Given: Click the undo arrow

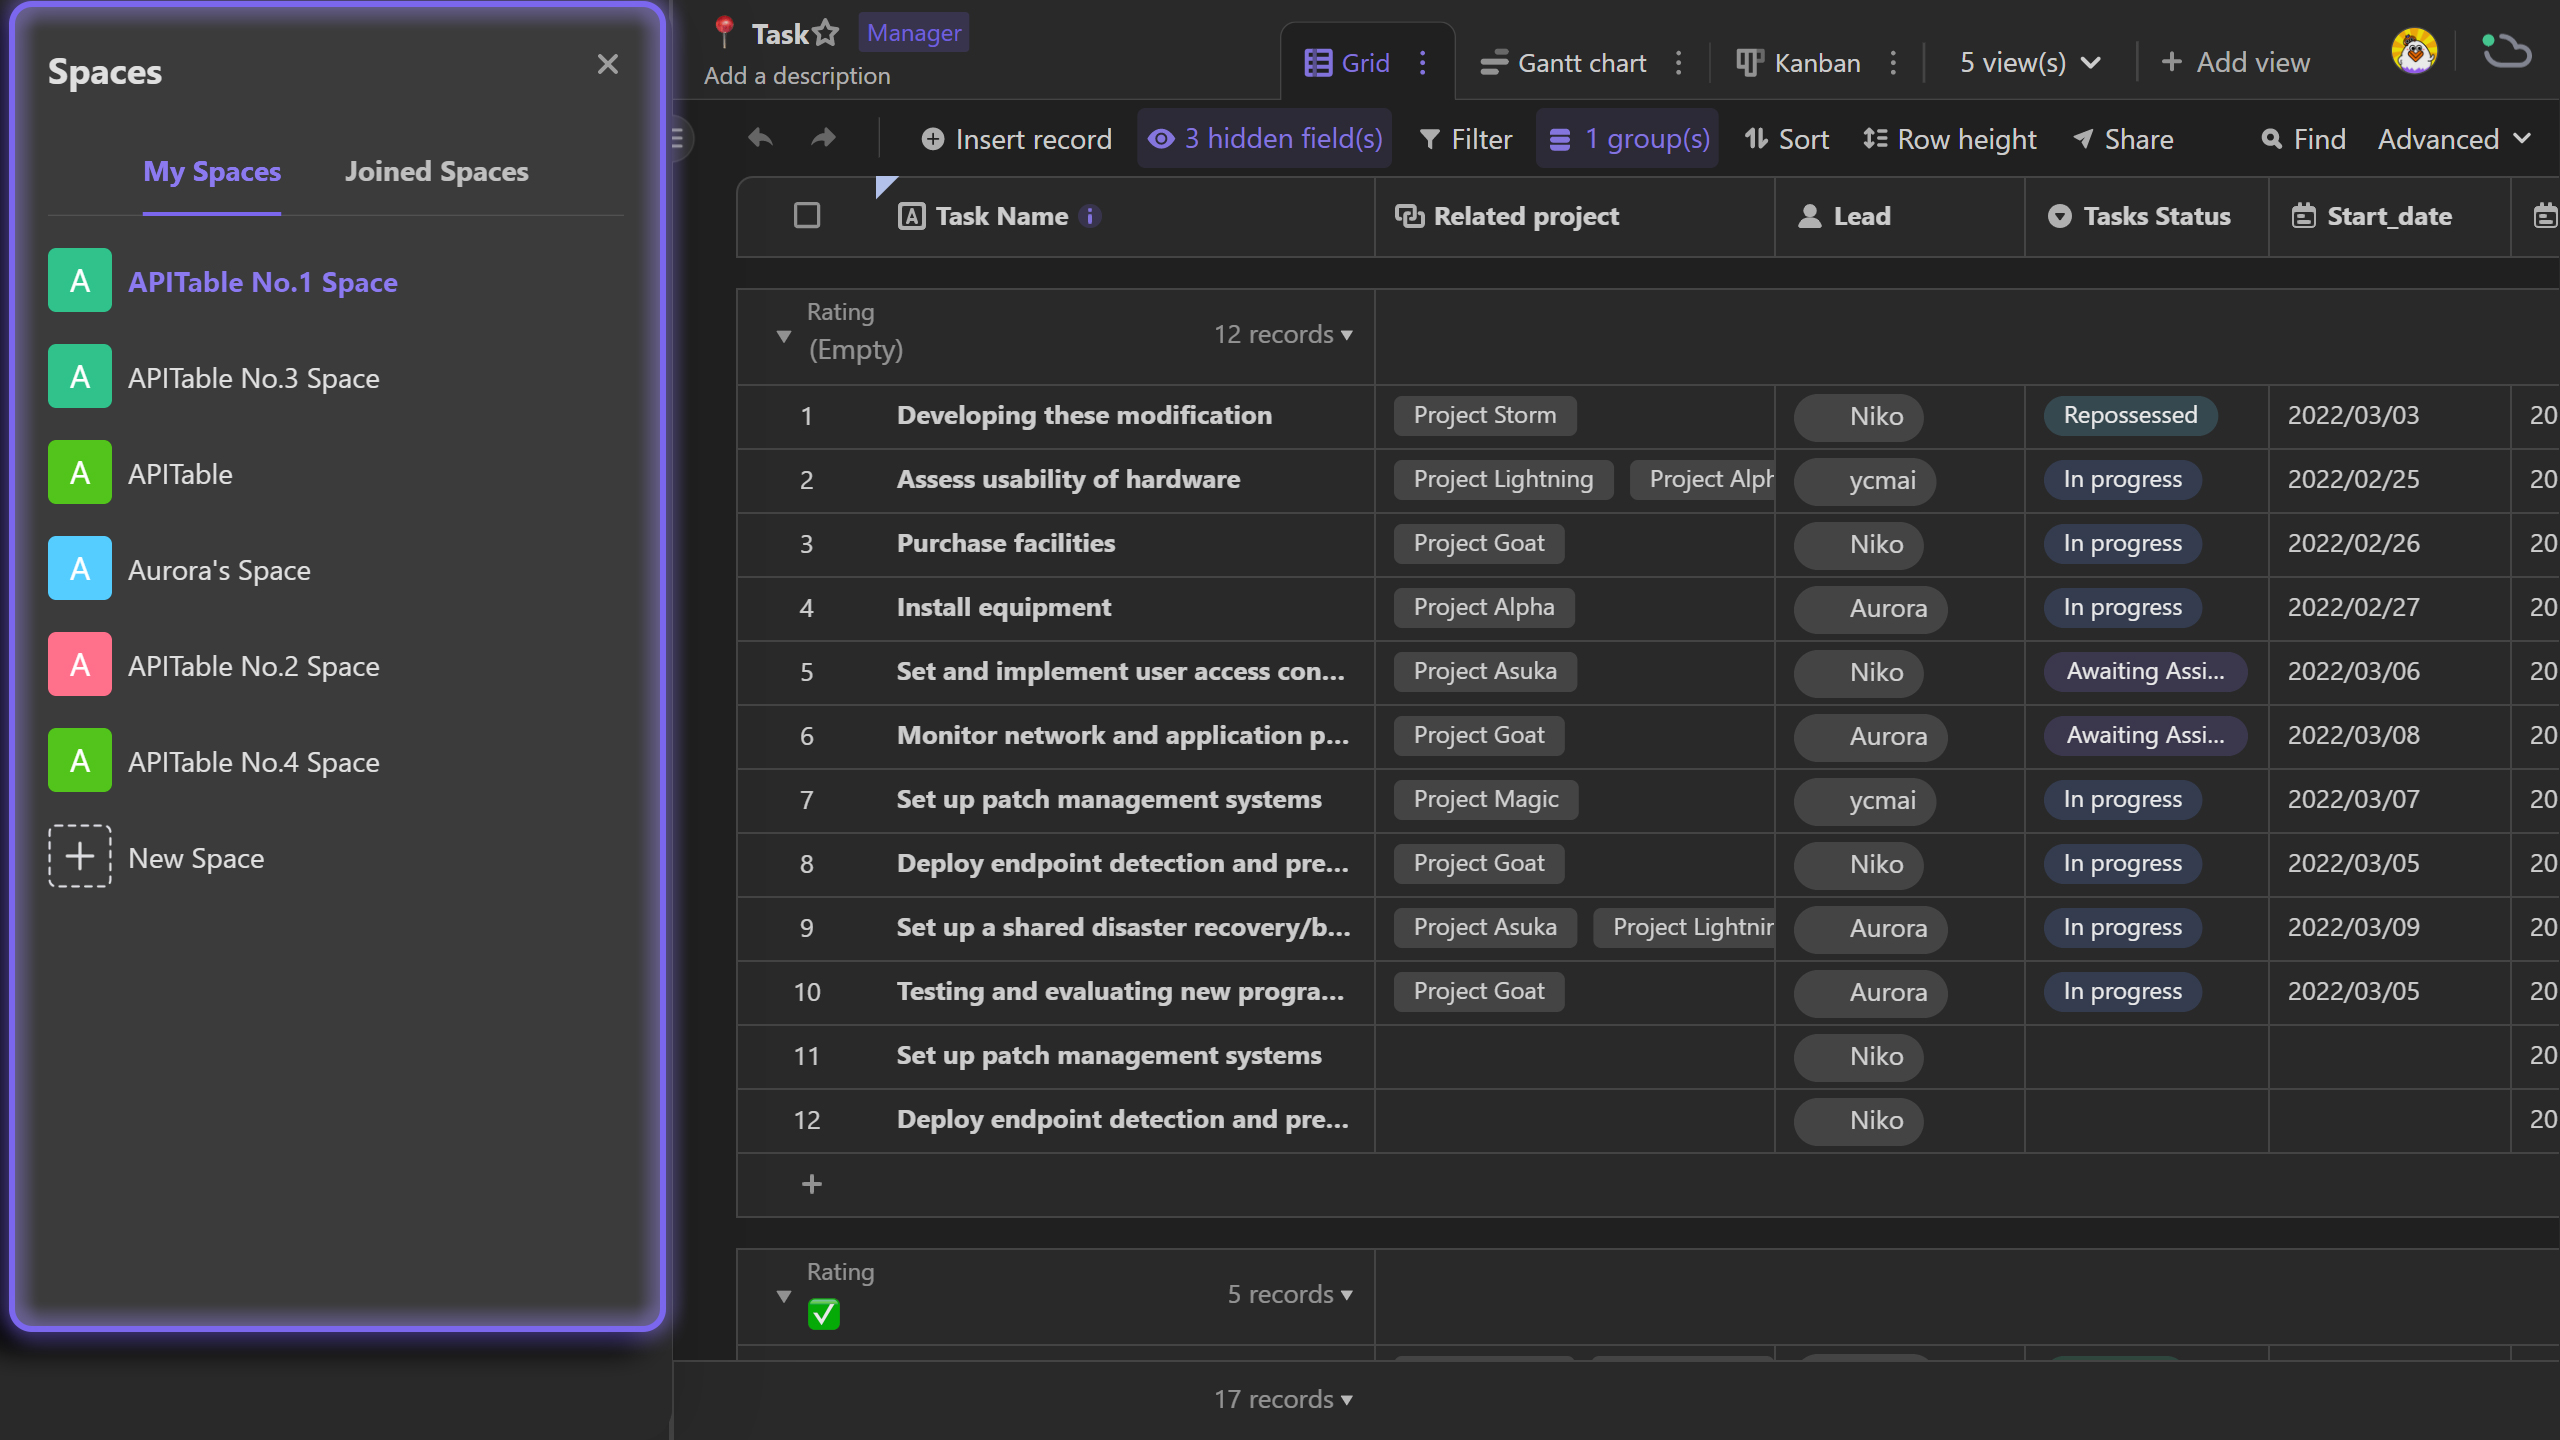Looking at the screenshot, I should coord(760,138).
